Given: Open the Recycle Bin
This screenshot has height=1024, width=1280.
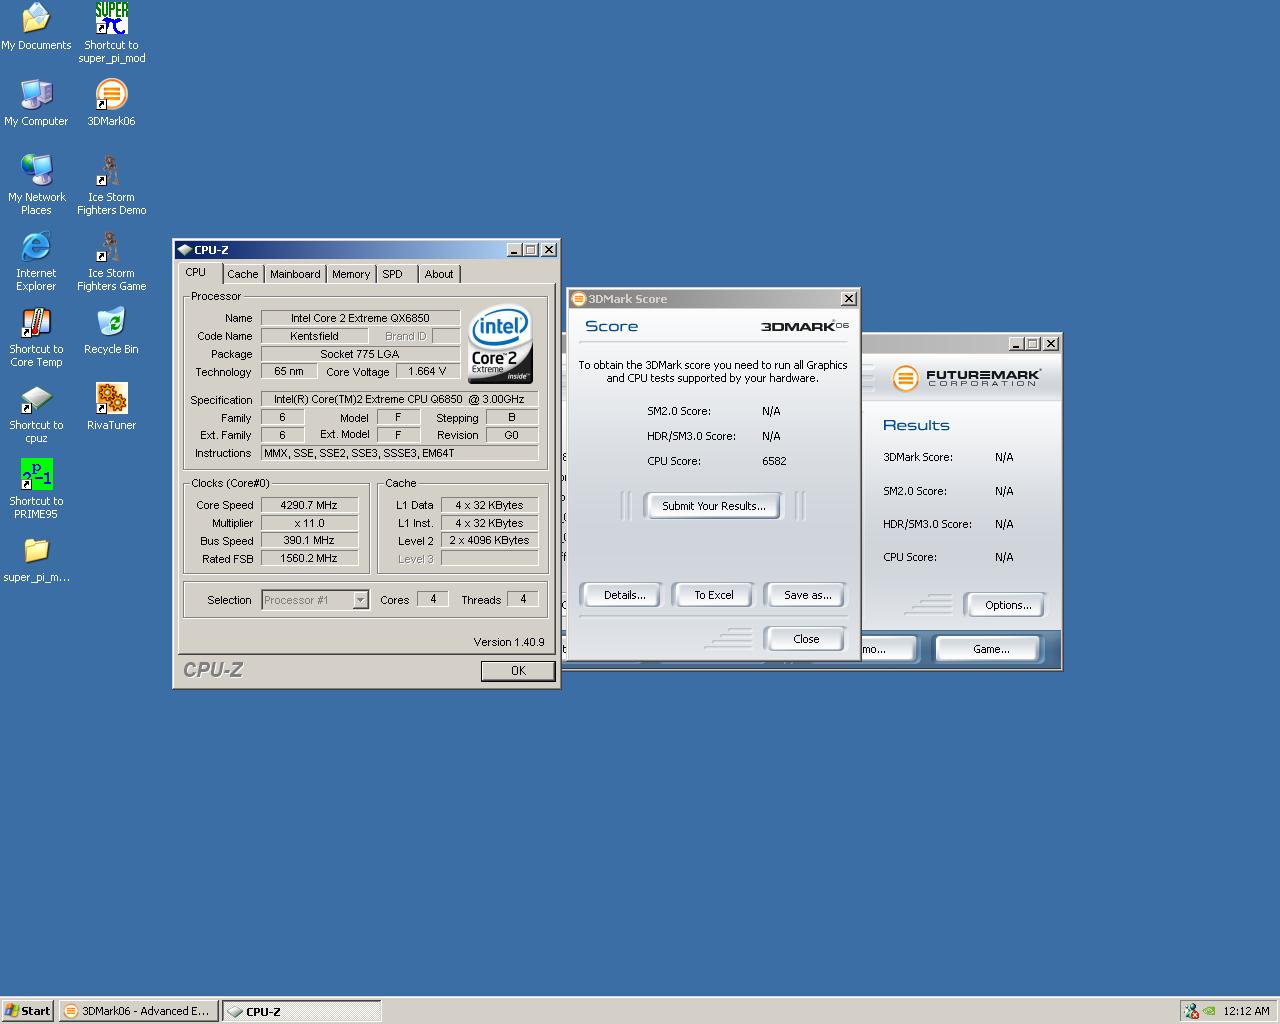Looking at the screenshot, I should [111, 331].
